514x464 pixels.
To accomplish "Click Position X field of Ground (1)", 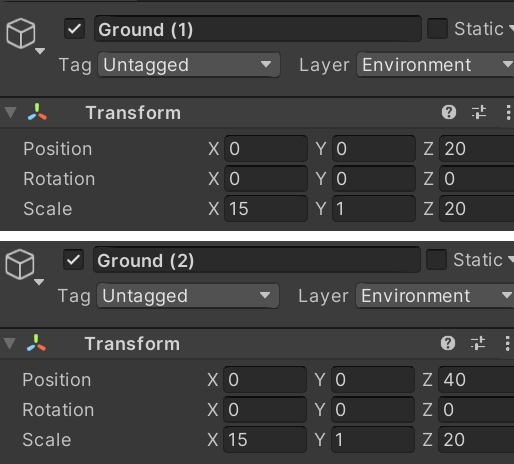I will click(266, 149).
